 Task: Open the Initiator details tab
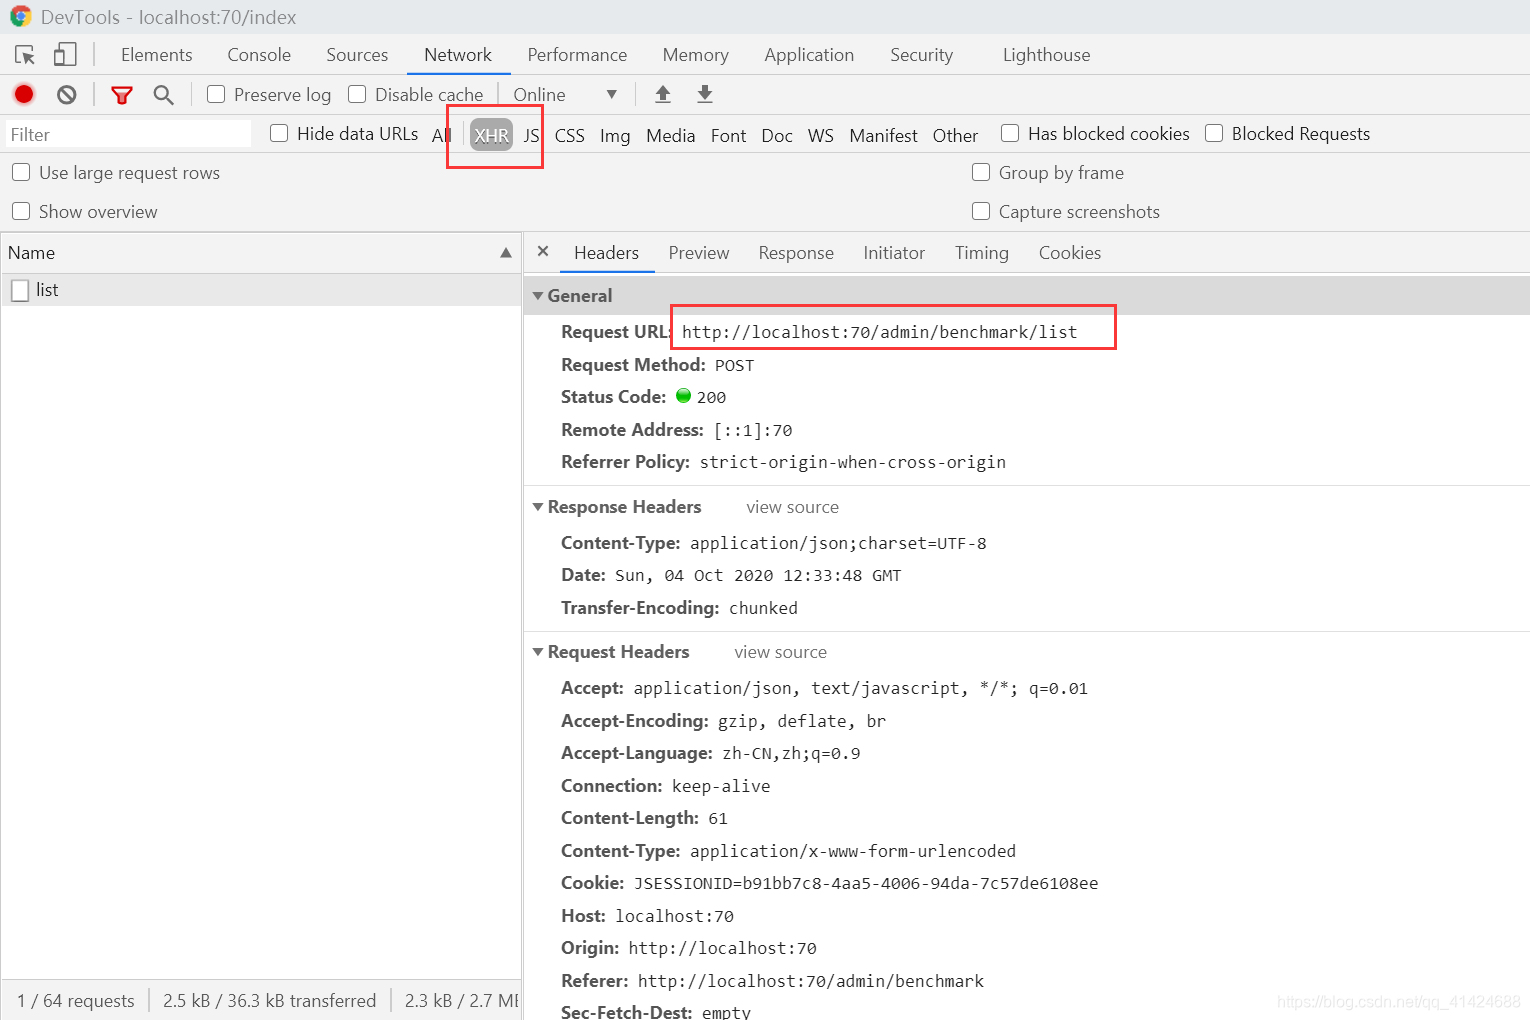(894, 253)
